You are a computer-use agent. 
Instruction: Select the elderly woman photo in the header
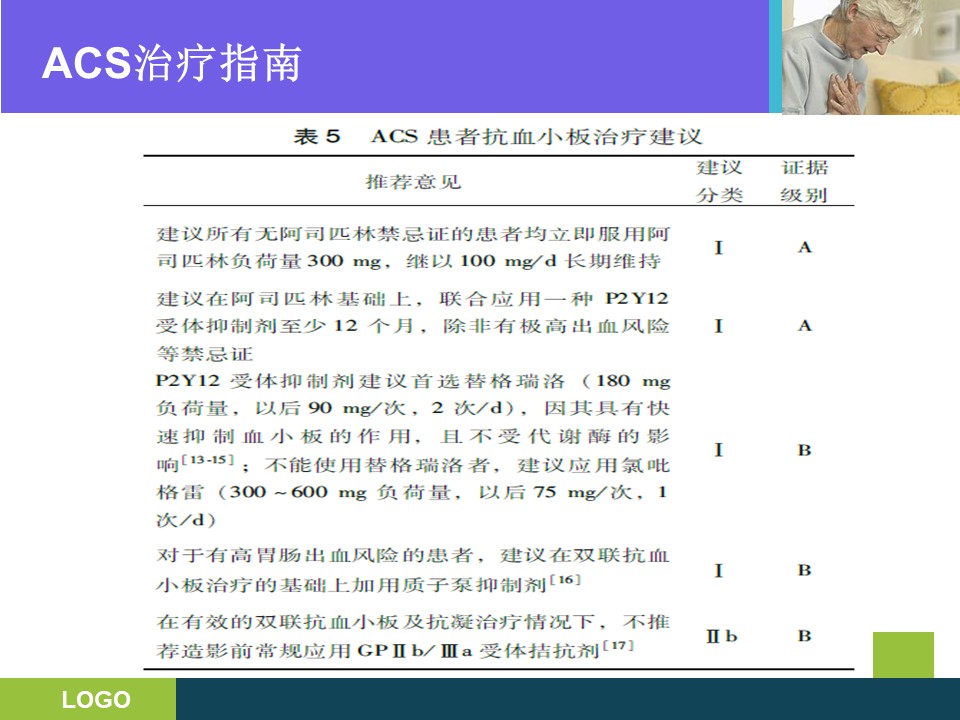(868, 56)
